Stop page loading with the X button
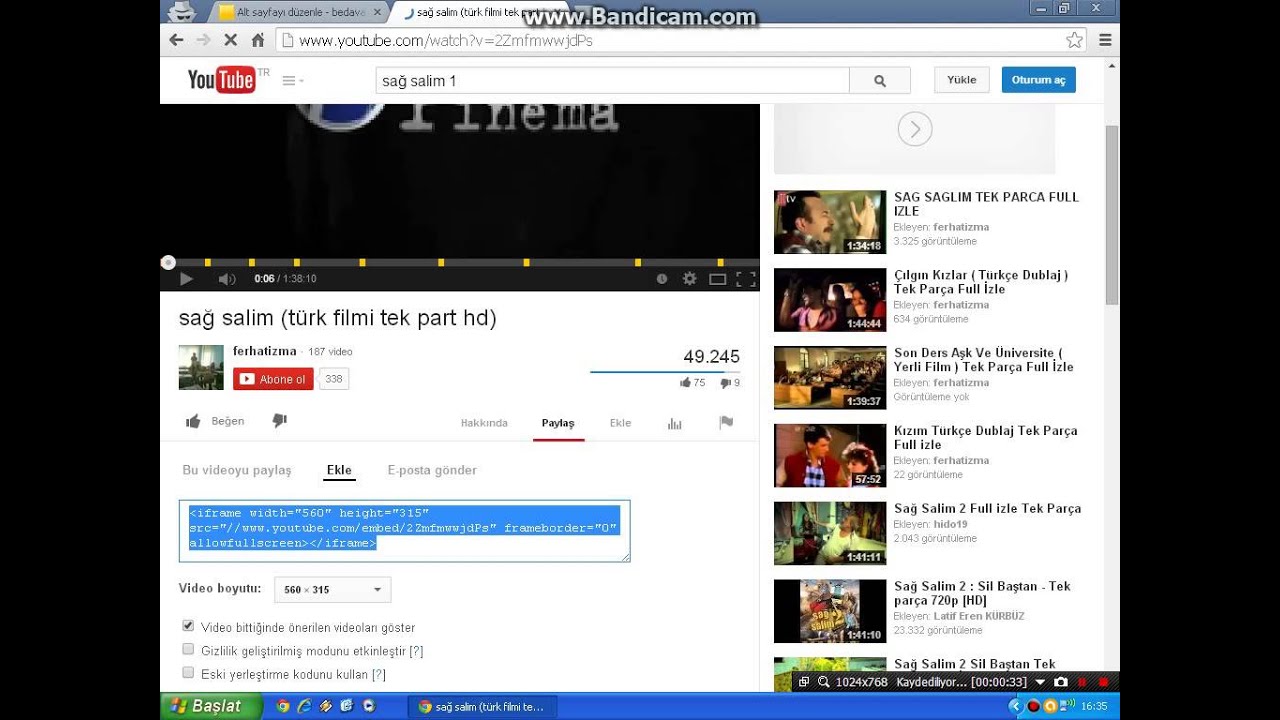Viewport: 1280px width, 720px height. [x=231, y=40]
